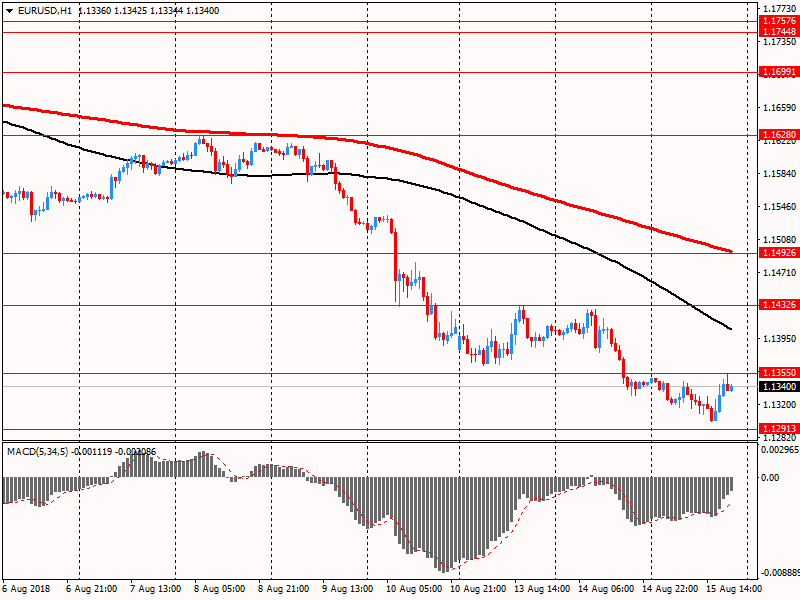Click the 10 Aug 05:00 time axis label
The height and width of the screenshot is (600, 800).
tap(414, 589)
